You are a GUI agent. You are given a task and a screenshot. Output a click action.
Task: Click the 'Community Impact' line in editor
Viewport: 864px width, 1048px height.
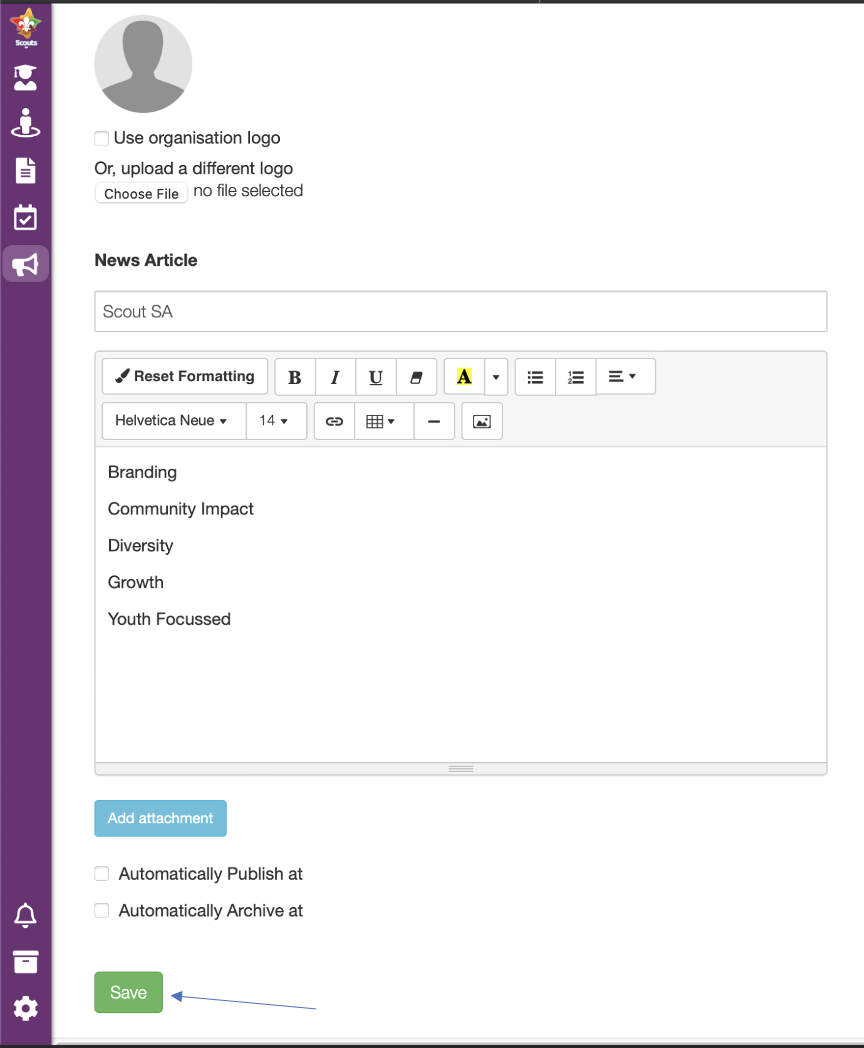tap(180, 509)
